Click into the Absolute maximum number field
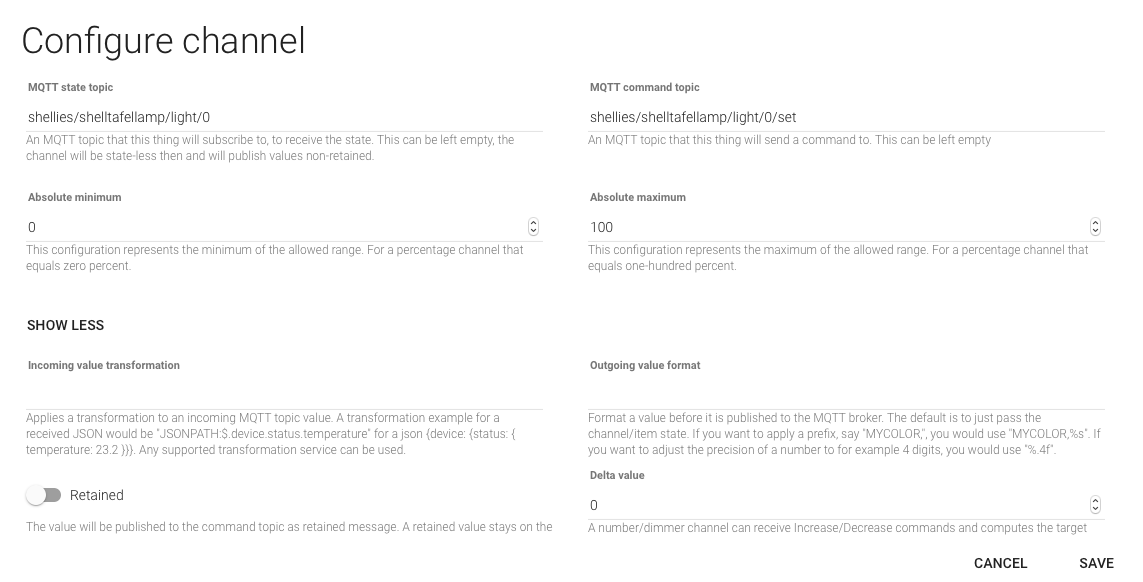The width and height of the screenshot is (1143, 582). click(836, 227)
